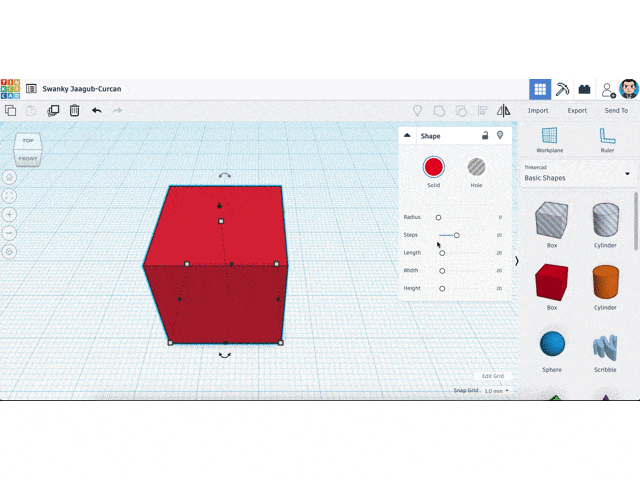The width and height of the screenshot is (640, 480).
Task: Toggle shape visibility lightbulb in Shape panel
Action: [500, 135]
